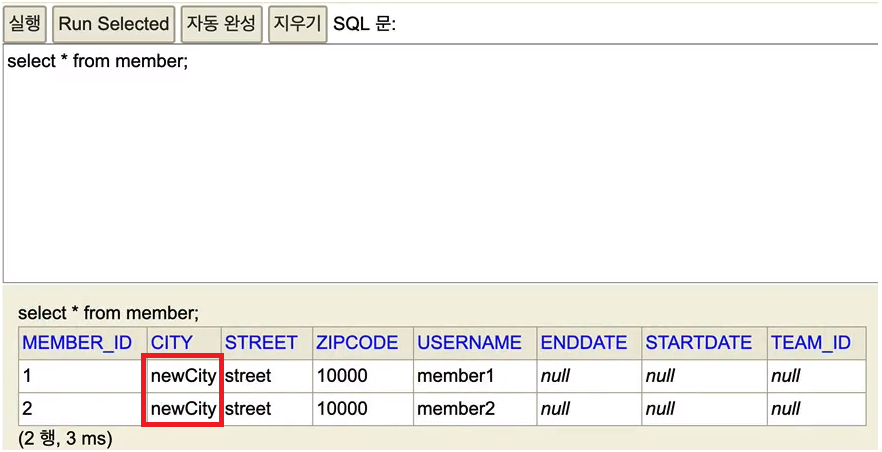Image resolution: width=882 pixels, height=452 pixels.
Task: Click 10000 zipcode in member1 row
Action: [x=363, y=376]
